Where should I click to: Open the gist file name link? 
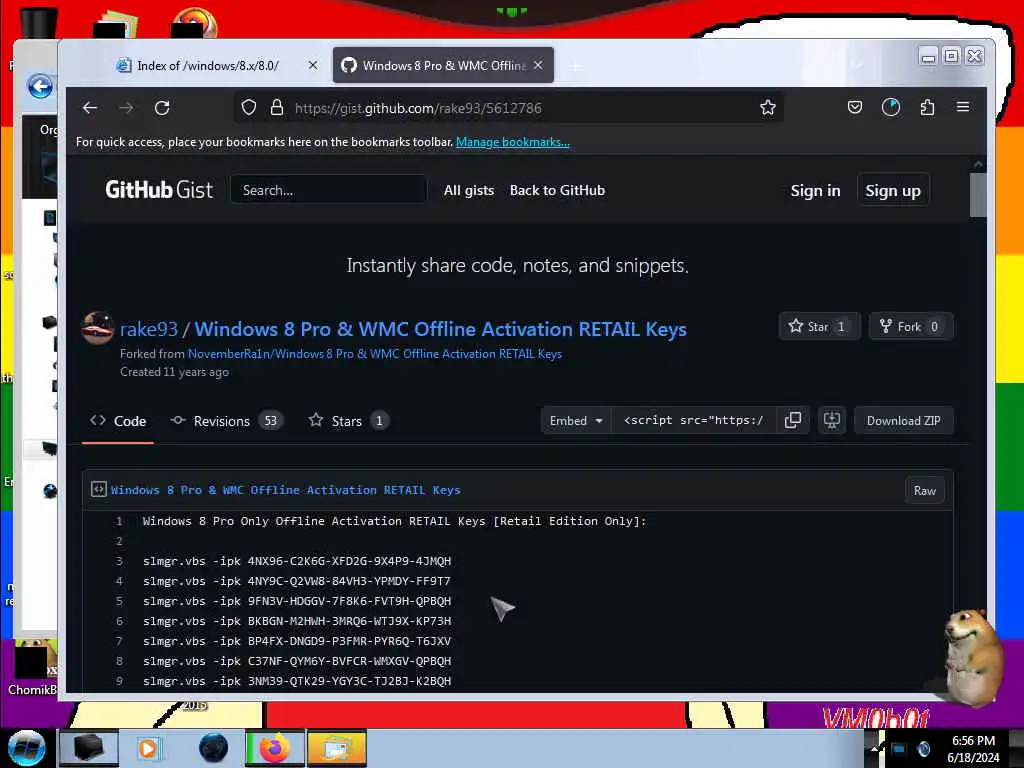pos(285,490)
